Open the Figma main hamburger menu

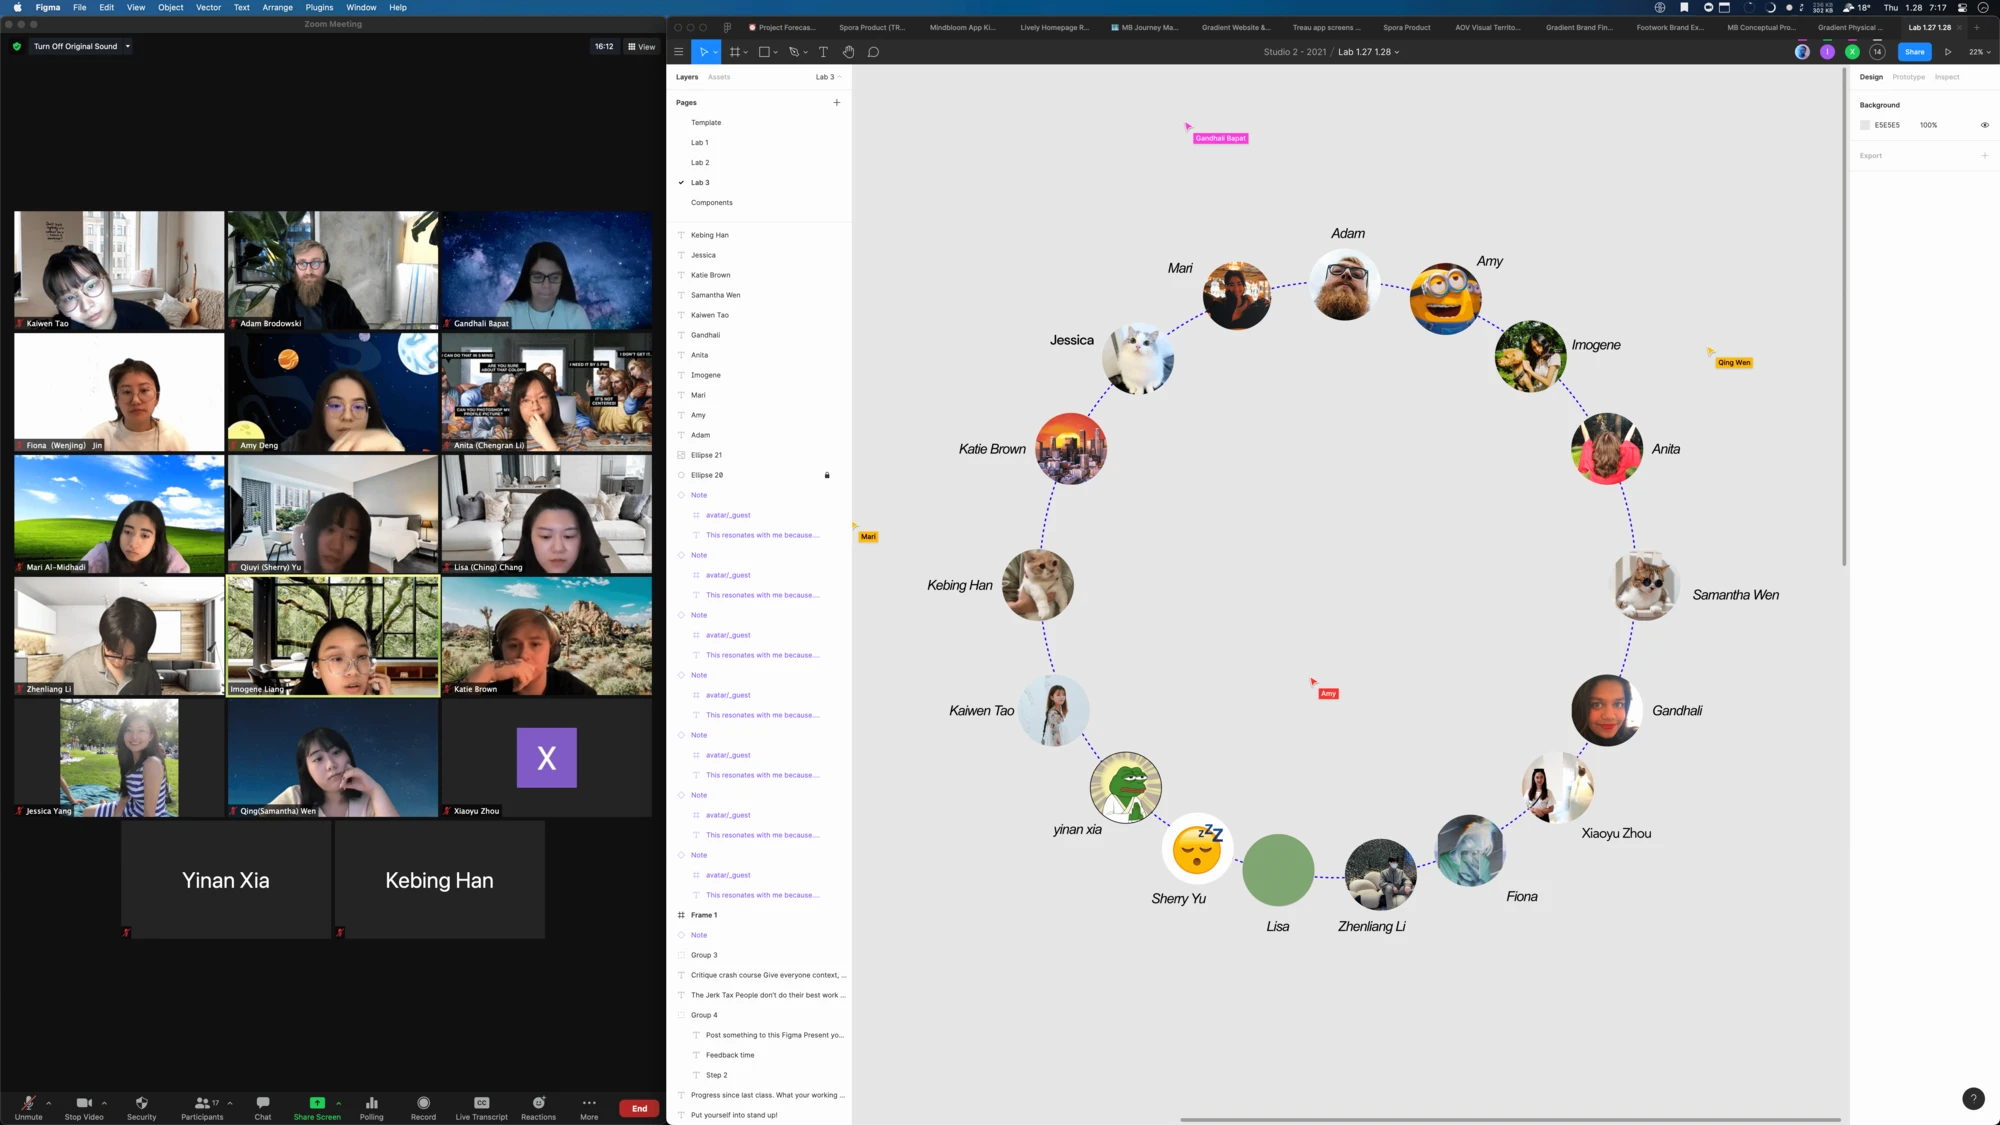[679, 52]
